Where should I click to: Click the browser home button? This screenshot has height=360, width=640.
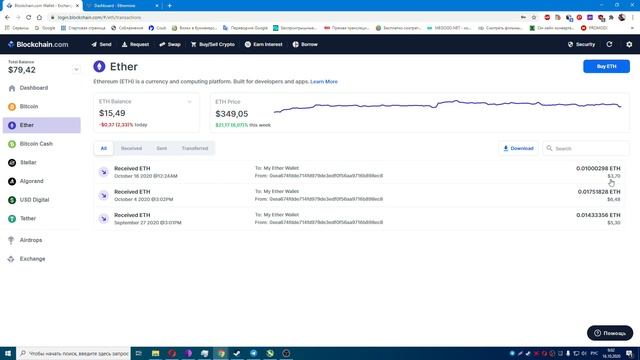click(x=39, y=17)
